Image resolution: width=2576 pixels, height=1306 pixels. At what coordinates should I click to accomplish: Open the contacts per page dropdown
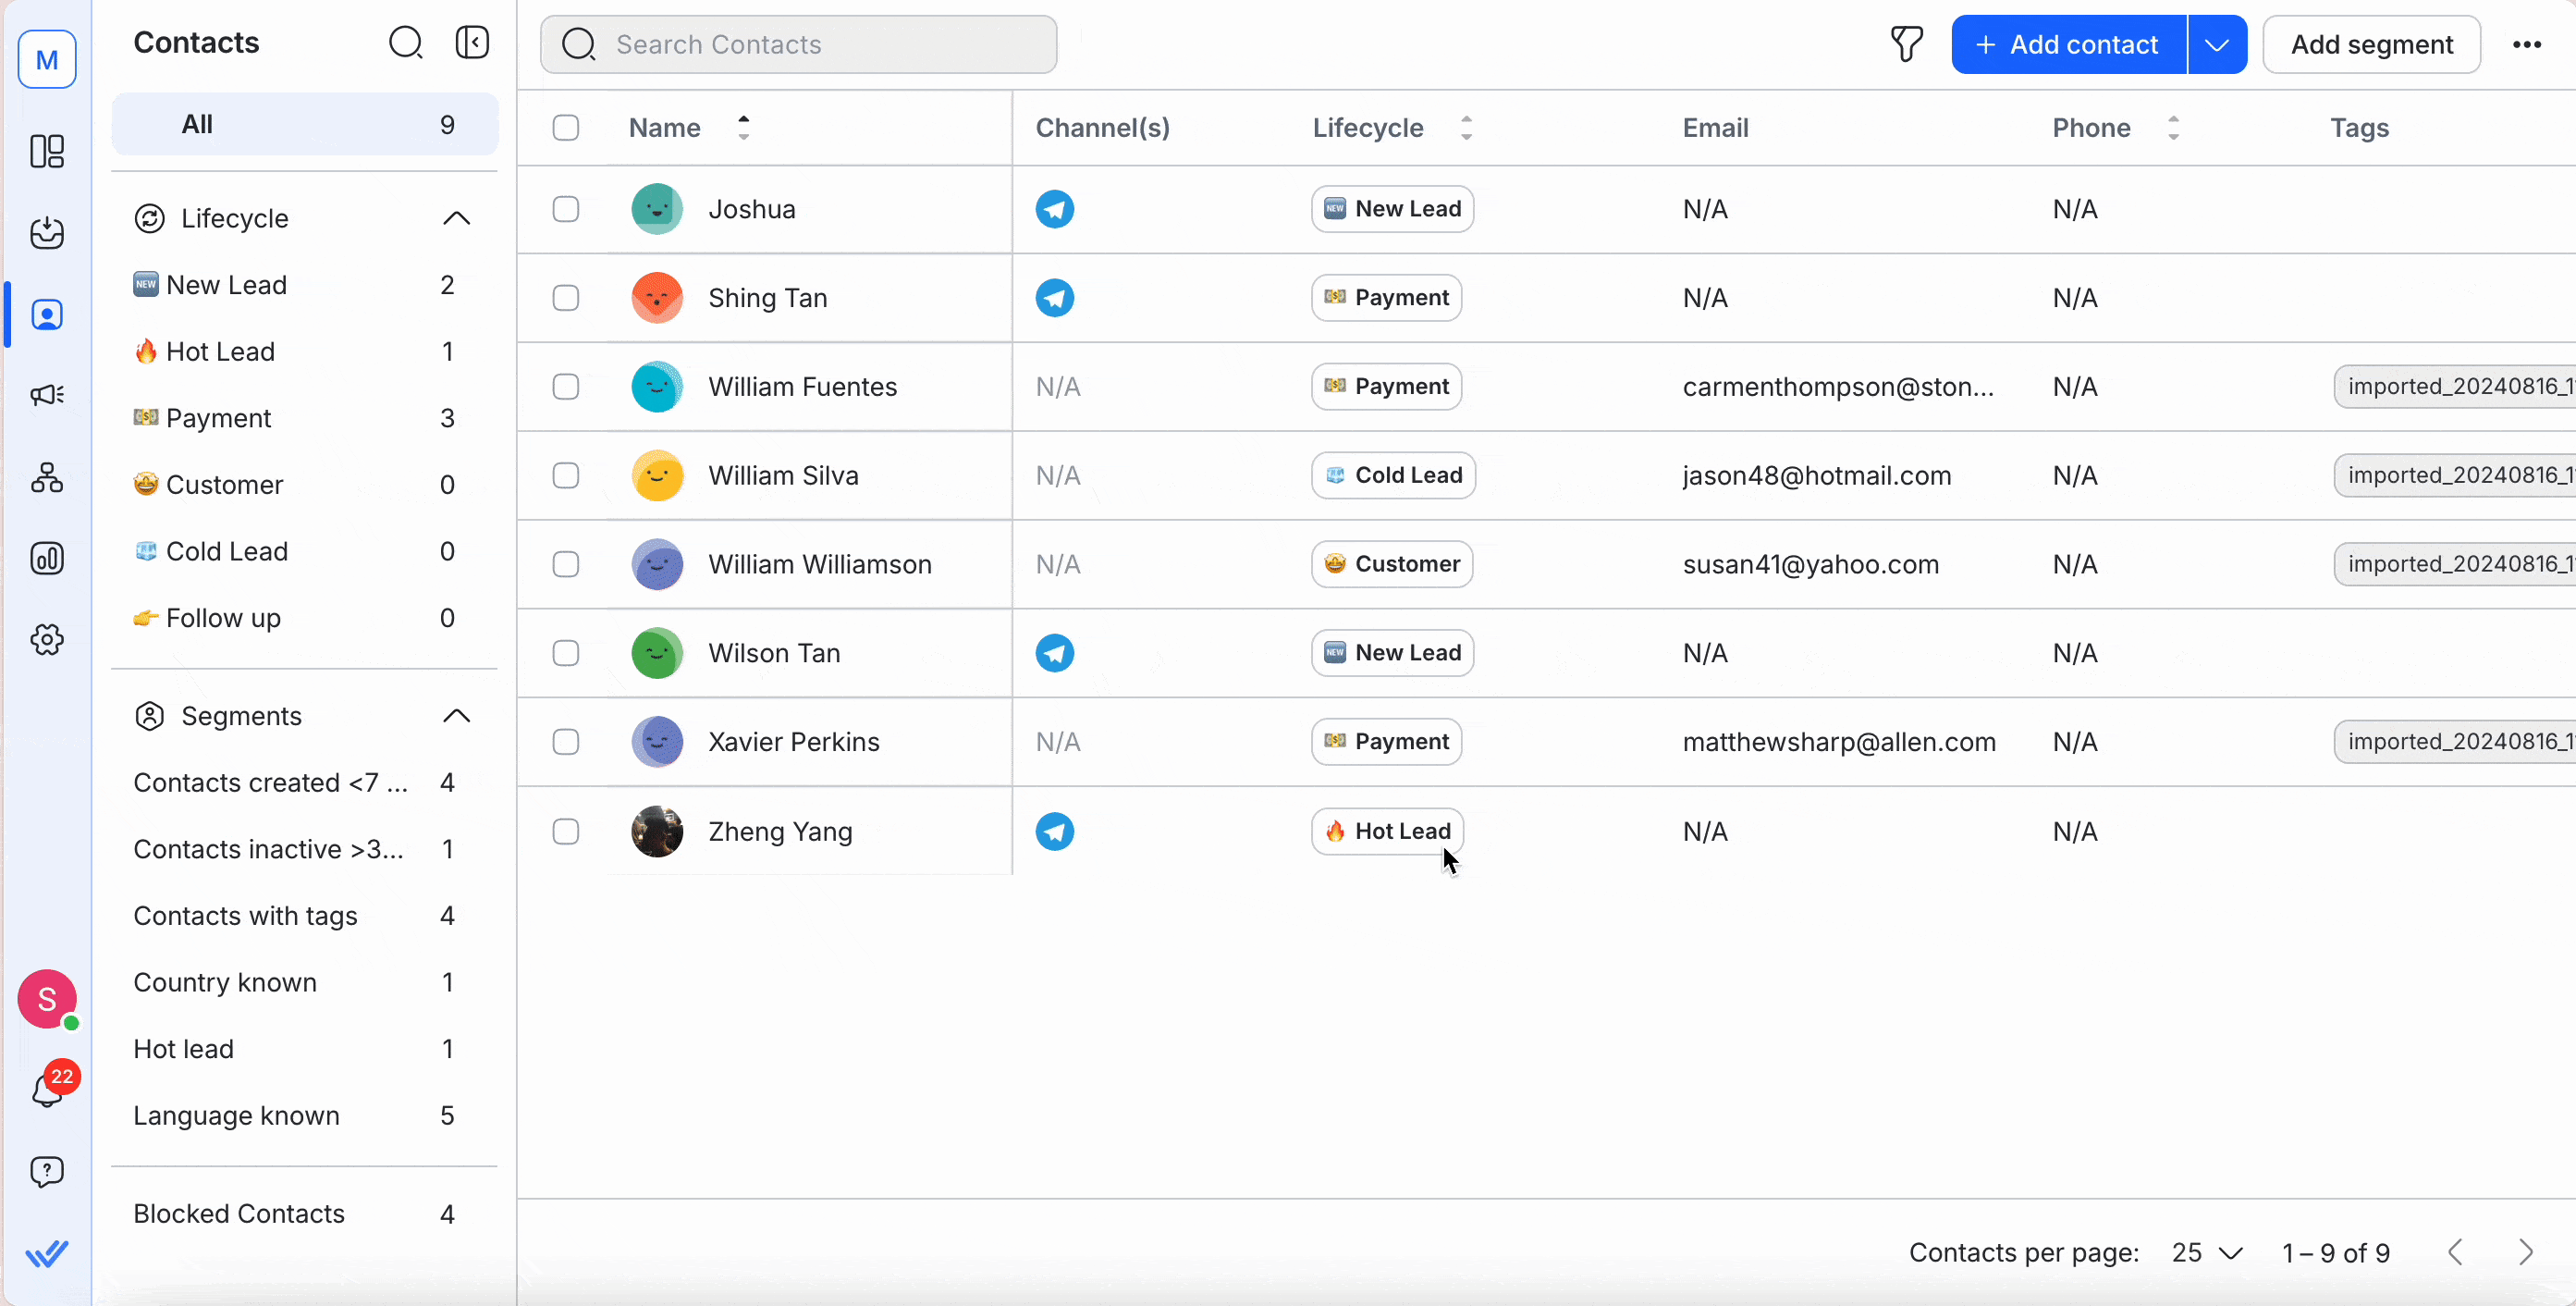coord(2207,1253)
